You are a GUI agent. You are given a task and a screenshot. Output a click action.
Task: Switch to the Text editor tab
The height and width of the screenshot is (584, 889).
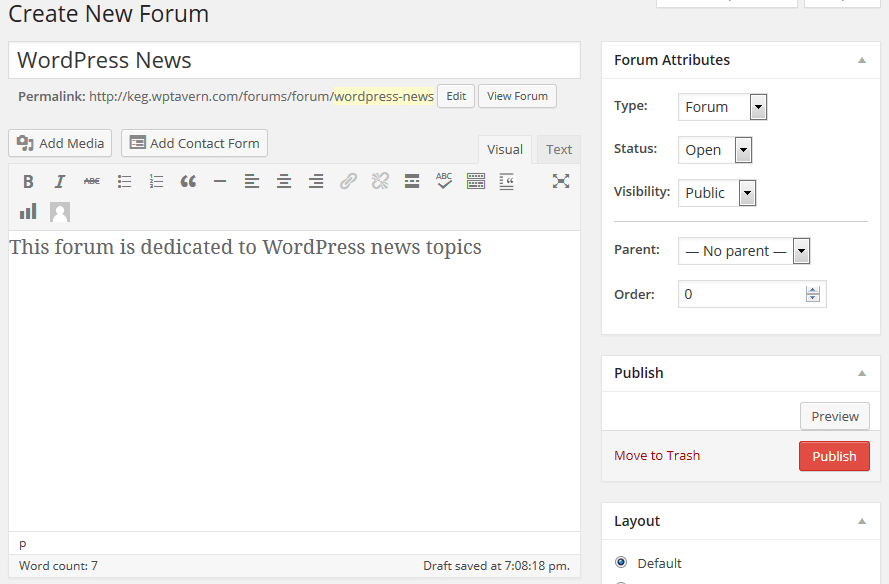tap(558, 150)
